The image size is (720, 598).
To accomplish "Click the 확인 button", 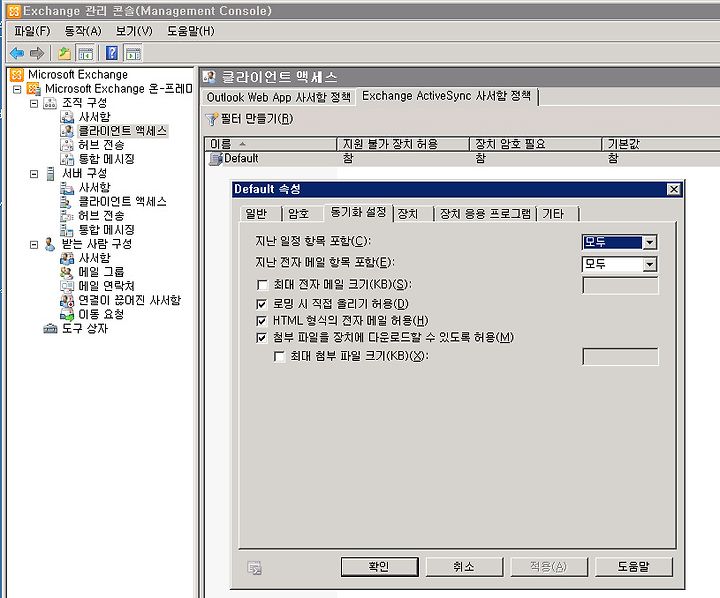I will (x=379, y=567).
